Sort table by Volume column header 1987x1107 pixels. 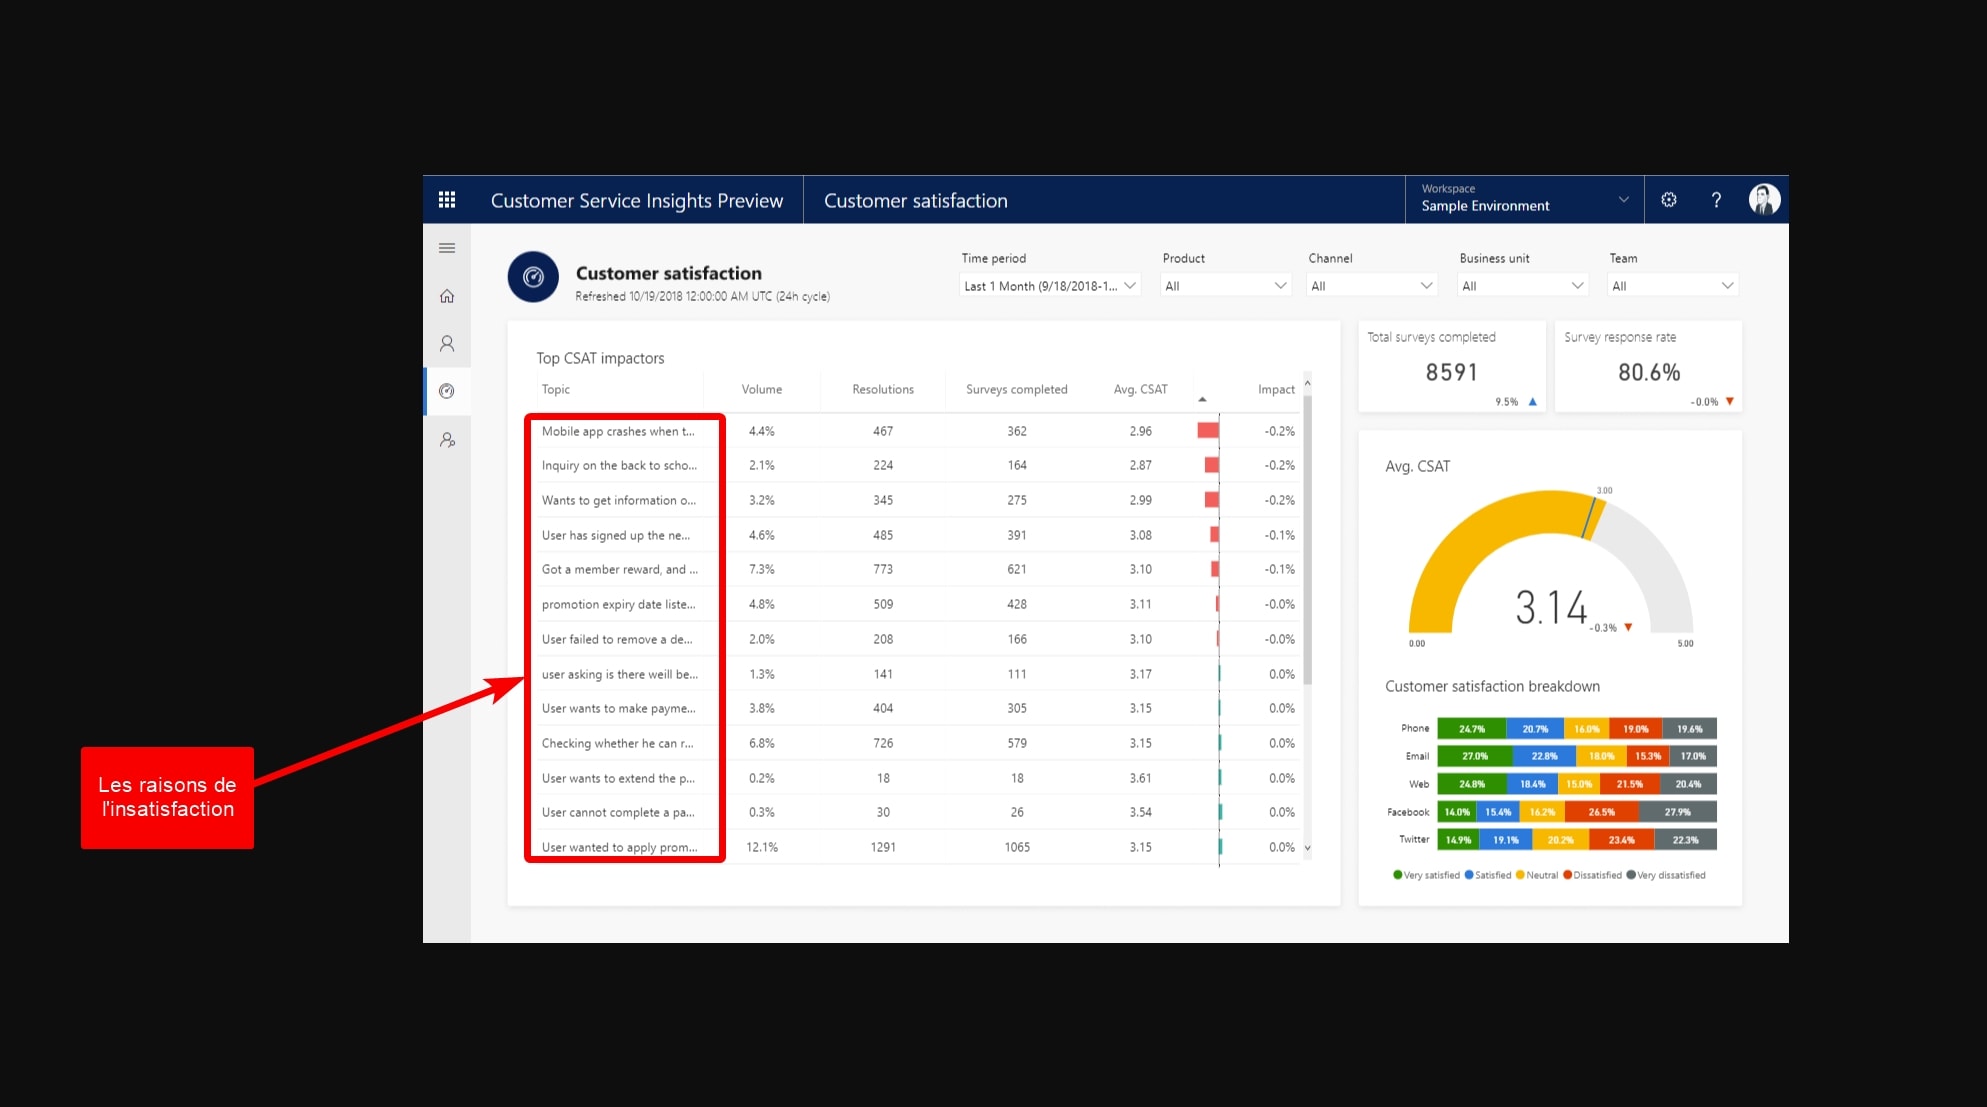click(x=761, y=390)
